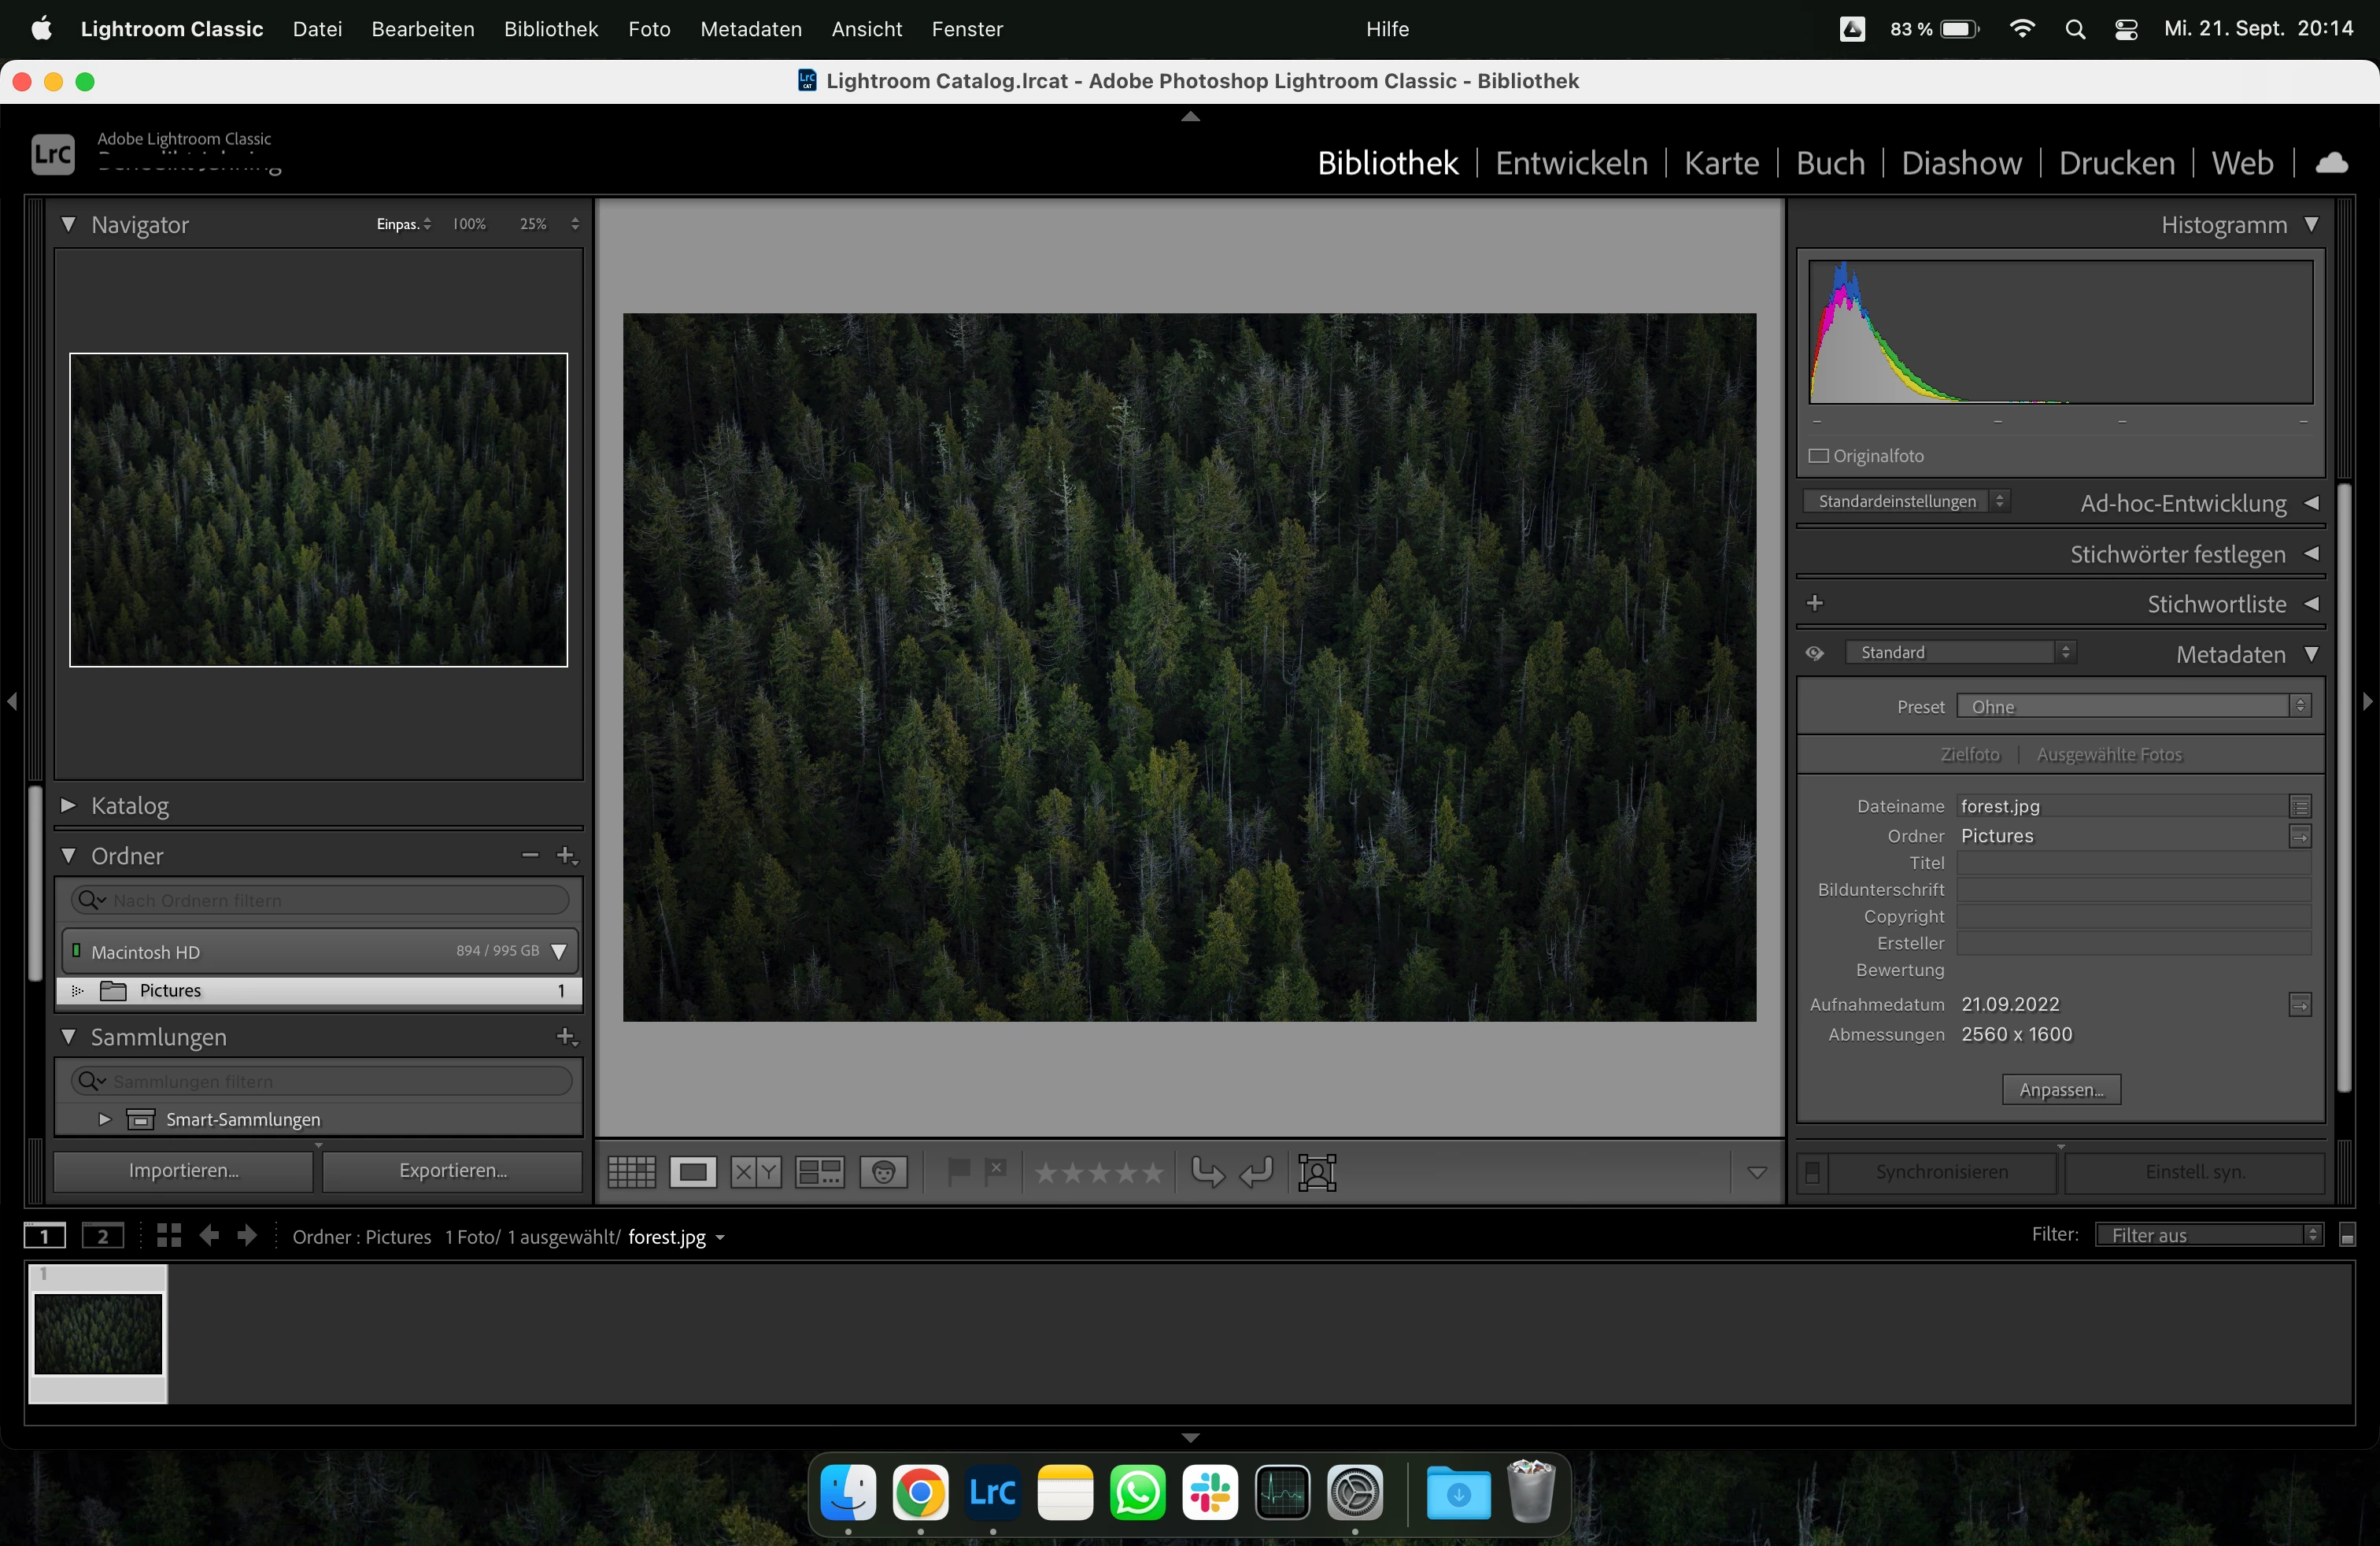Switch to the Entwickeln module
Image resolution: width=2380 pixels, height=1546 pixels.
(1571, 163)
